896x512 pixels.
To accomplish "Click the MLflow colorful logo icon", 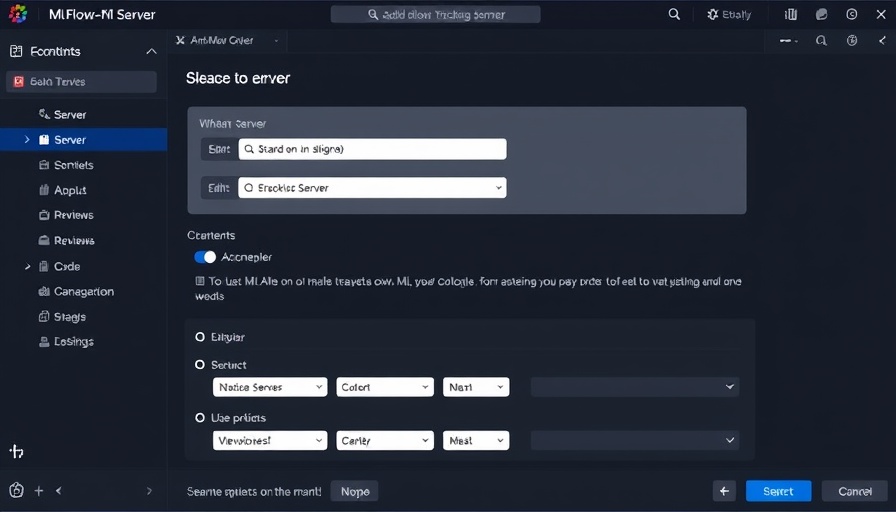I will click(x=18, y=14).
